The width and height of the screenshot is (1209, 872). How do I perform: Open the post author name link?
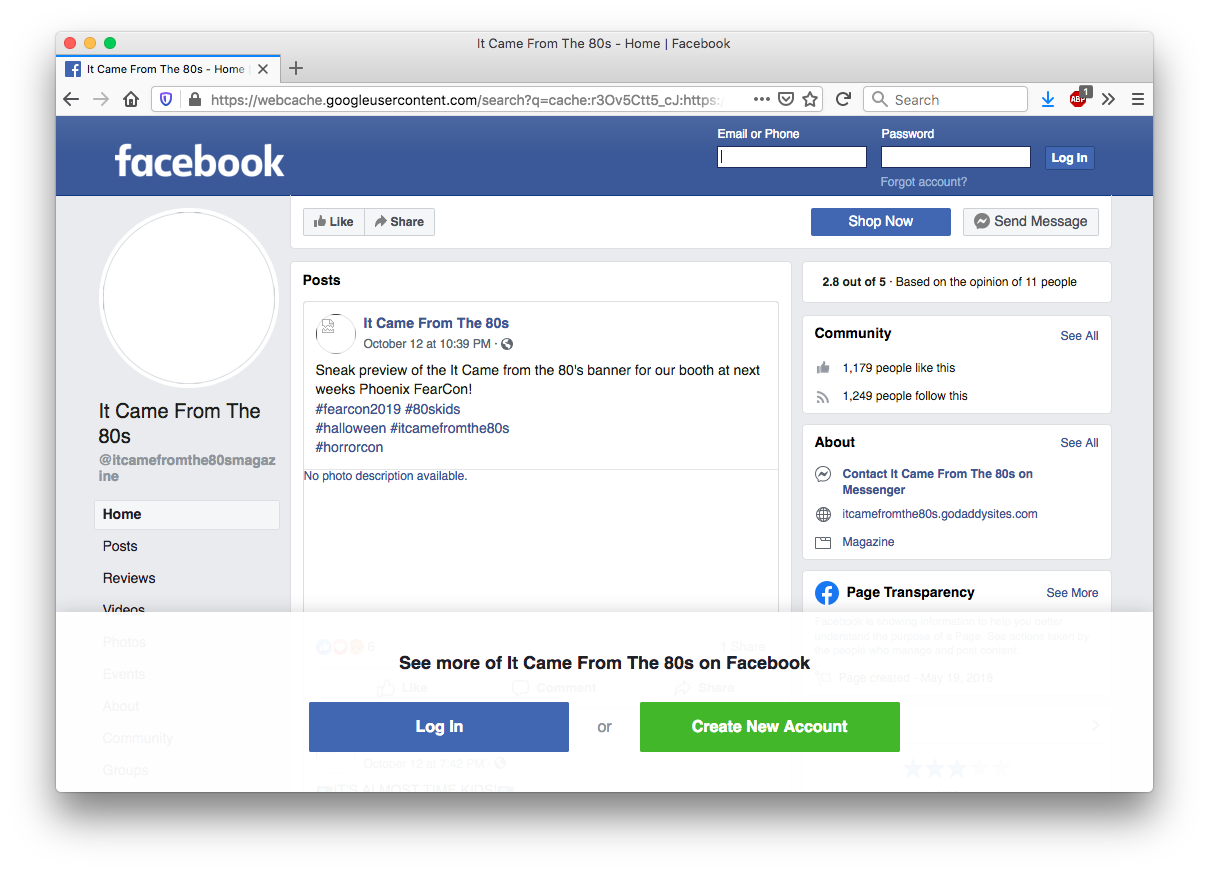pos(436,323)
